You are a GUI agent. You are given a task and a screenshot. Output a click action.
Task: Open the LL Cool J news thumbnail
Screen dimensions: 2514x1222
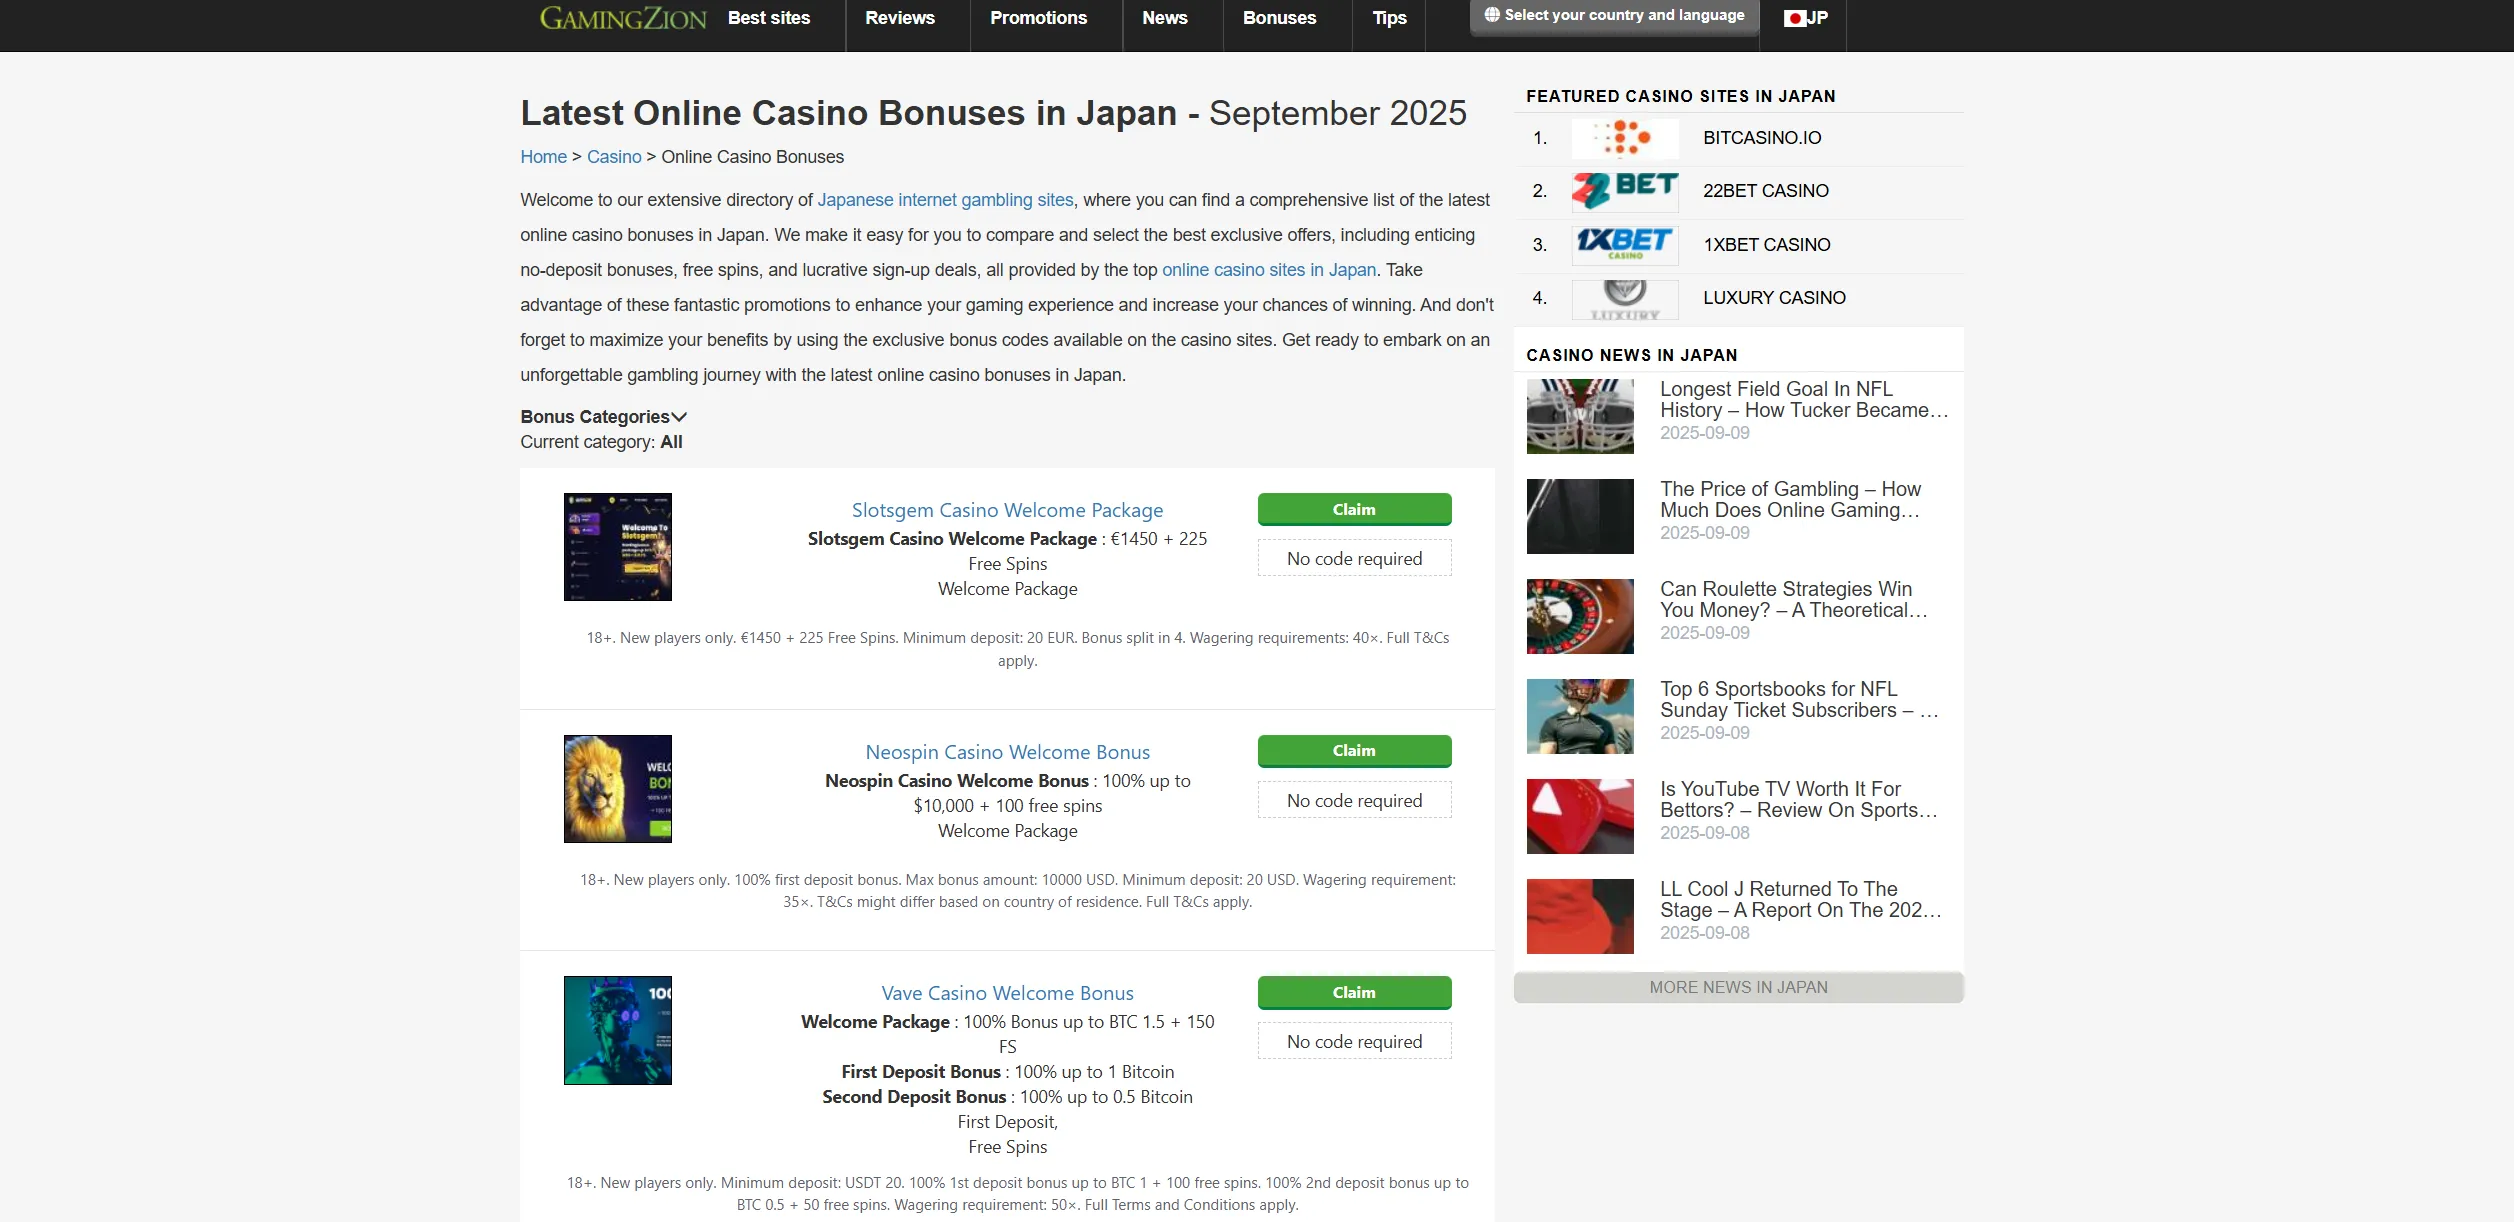pyautogui.click(x=1580, y=916)
